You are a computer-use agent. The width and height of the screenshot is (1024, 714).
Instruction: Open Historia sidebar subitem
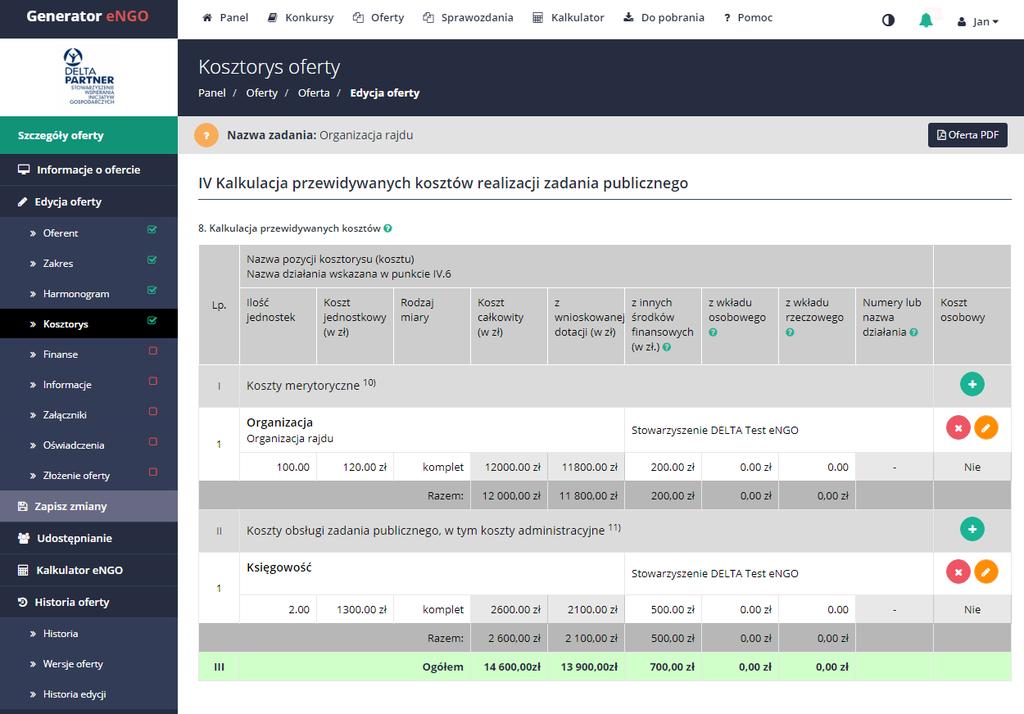click(x=60, y=634)
